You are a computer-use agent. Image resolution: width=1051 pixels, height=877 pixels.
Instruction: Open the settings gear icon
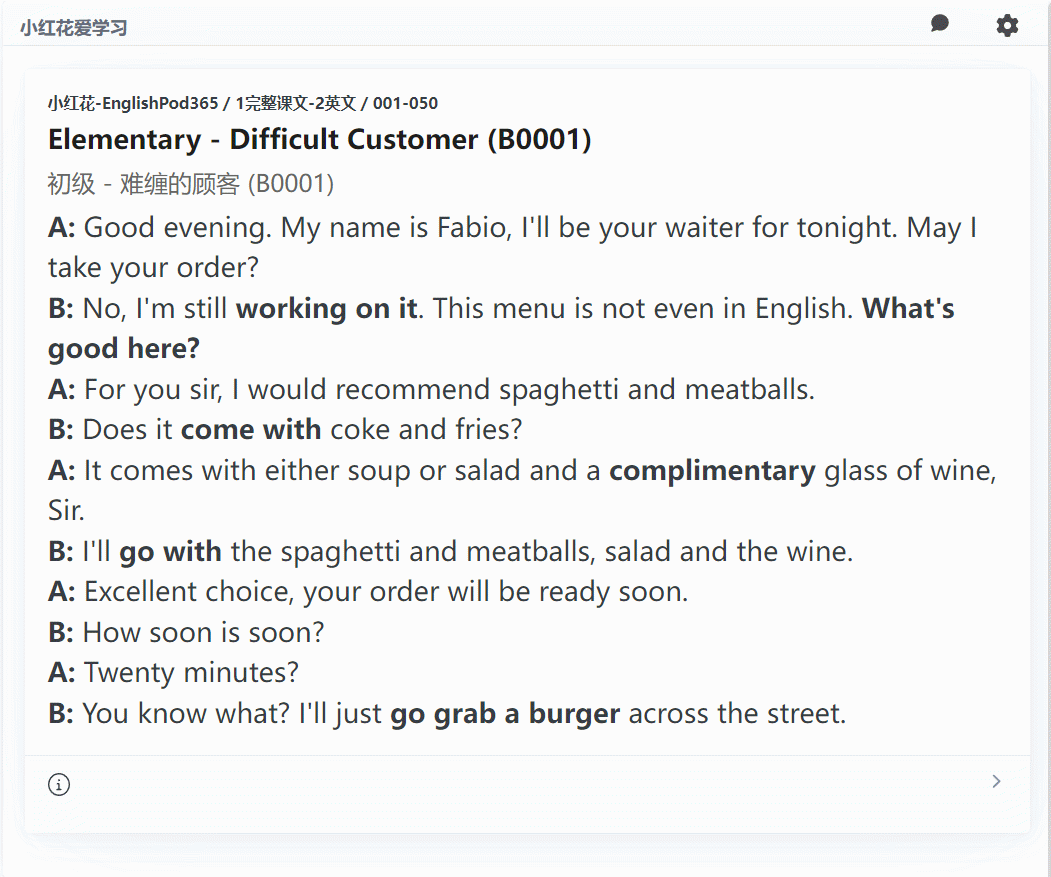point(1007,25)
